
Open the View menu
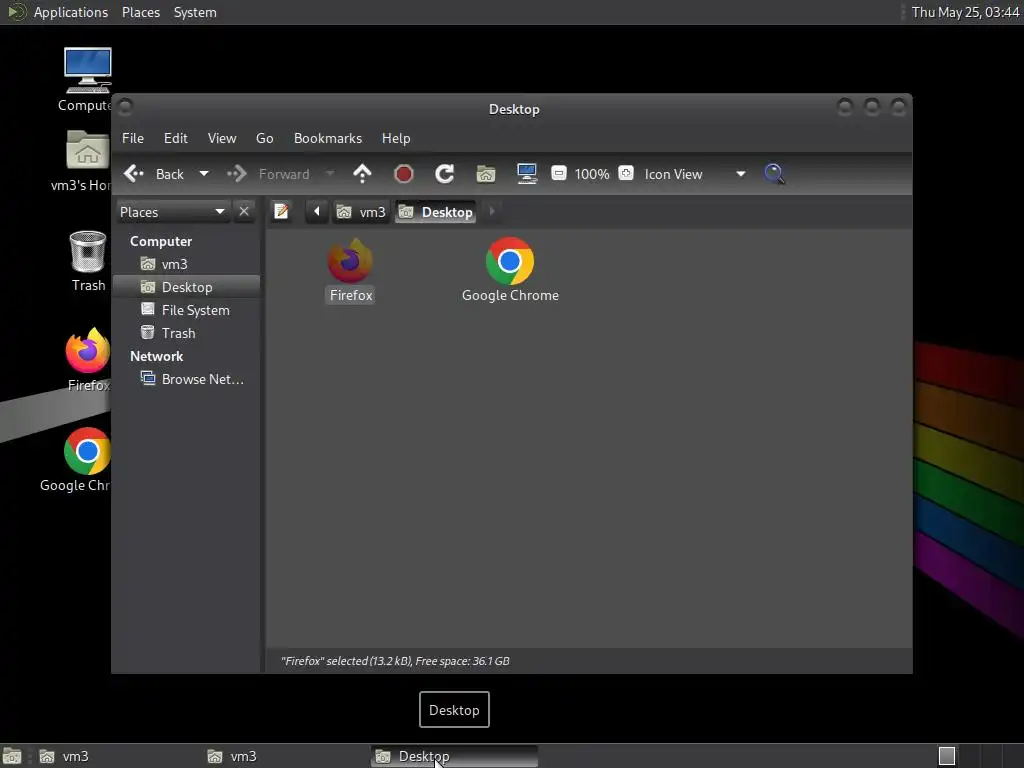(x=222, y=138)
